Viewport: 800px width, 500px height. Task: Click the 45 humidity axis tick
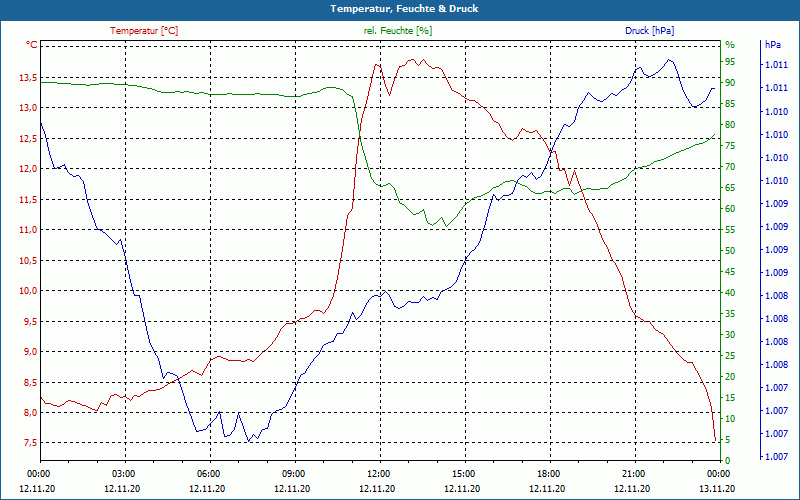[730, 271]
